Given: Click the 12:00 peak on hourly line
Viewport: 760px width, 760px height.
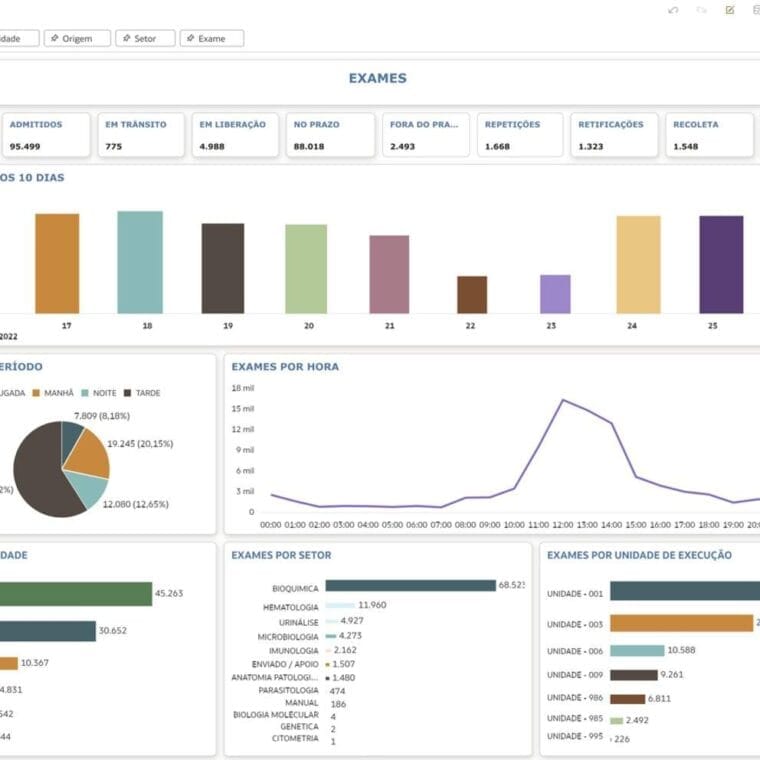Looking at the screenshot, I should pyautogui.click(x=563, y=400).
